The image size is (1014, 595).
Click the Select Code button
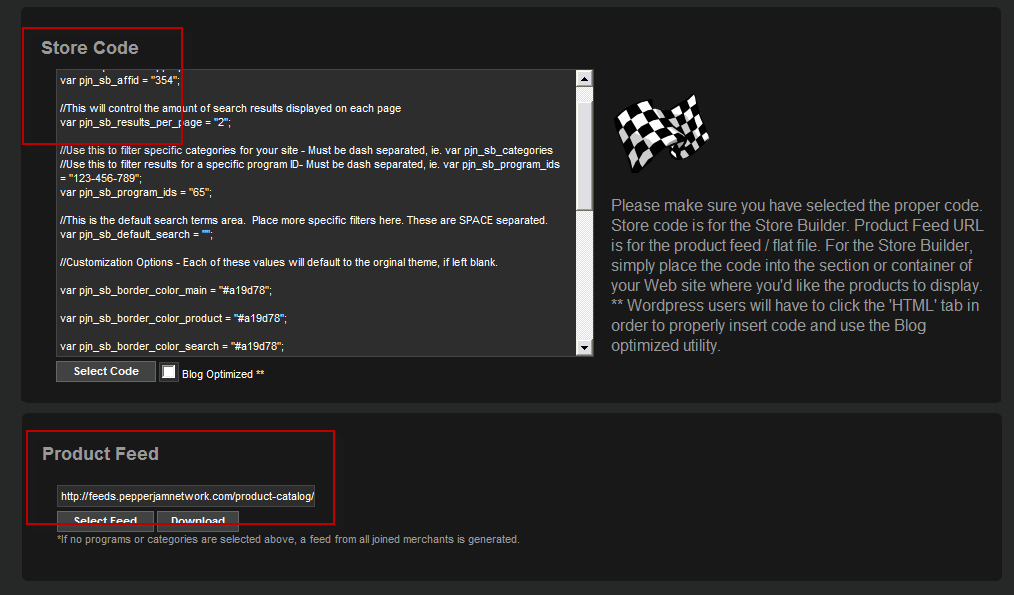(x=106, y=371)
